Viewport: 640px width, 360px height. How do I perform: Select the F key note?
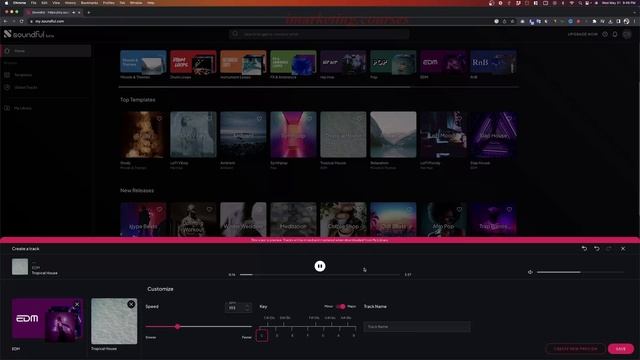(x=308, y=336)
